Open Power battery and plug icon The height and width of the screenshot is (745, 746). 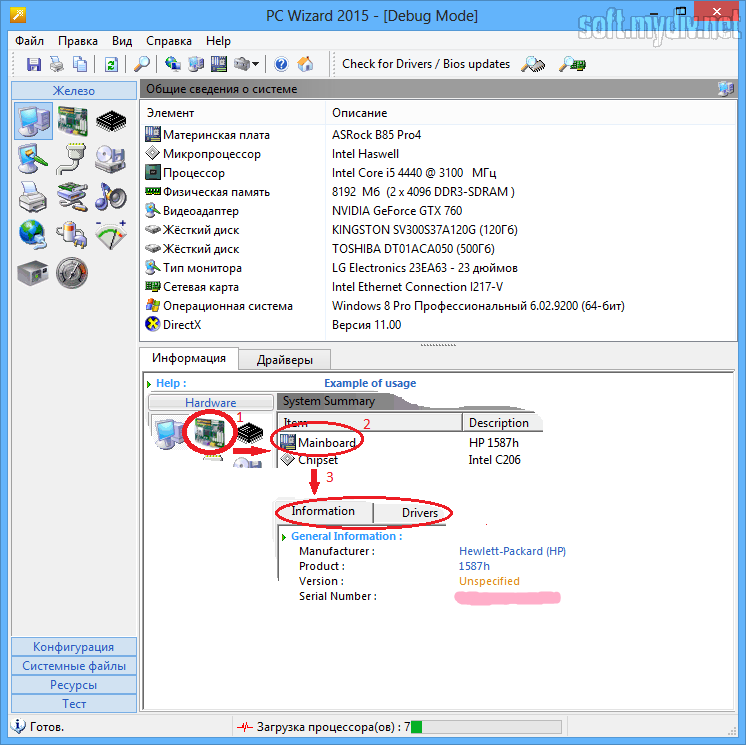[72, 235]
